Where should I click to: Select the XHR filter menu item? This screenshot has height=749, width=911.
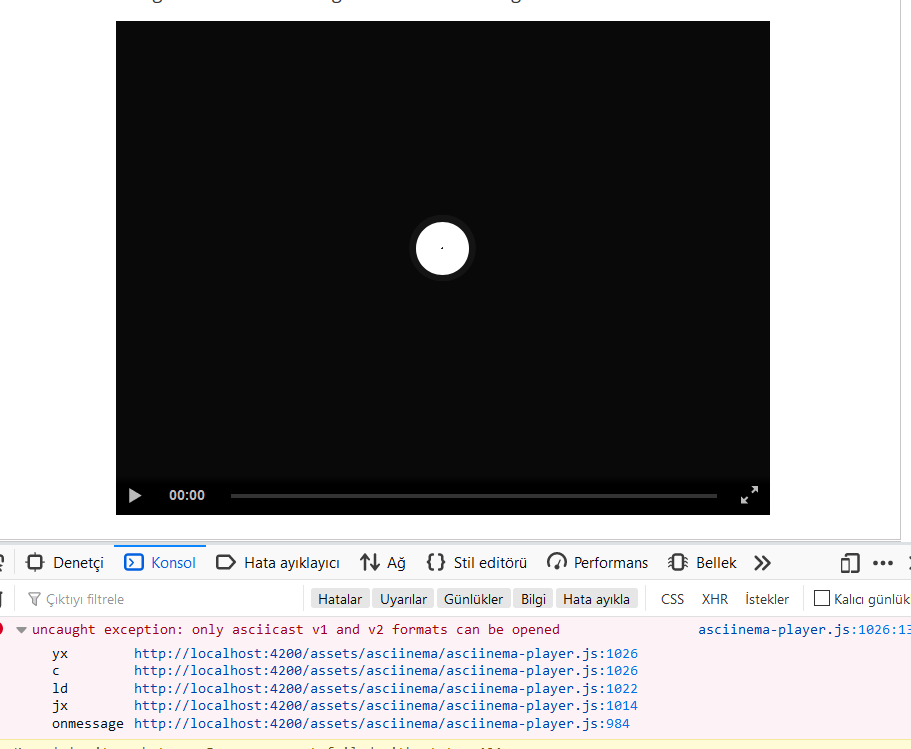[714, 598]
